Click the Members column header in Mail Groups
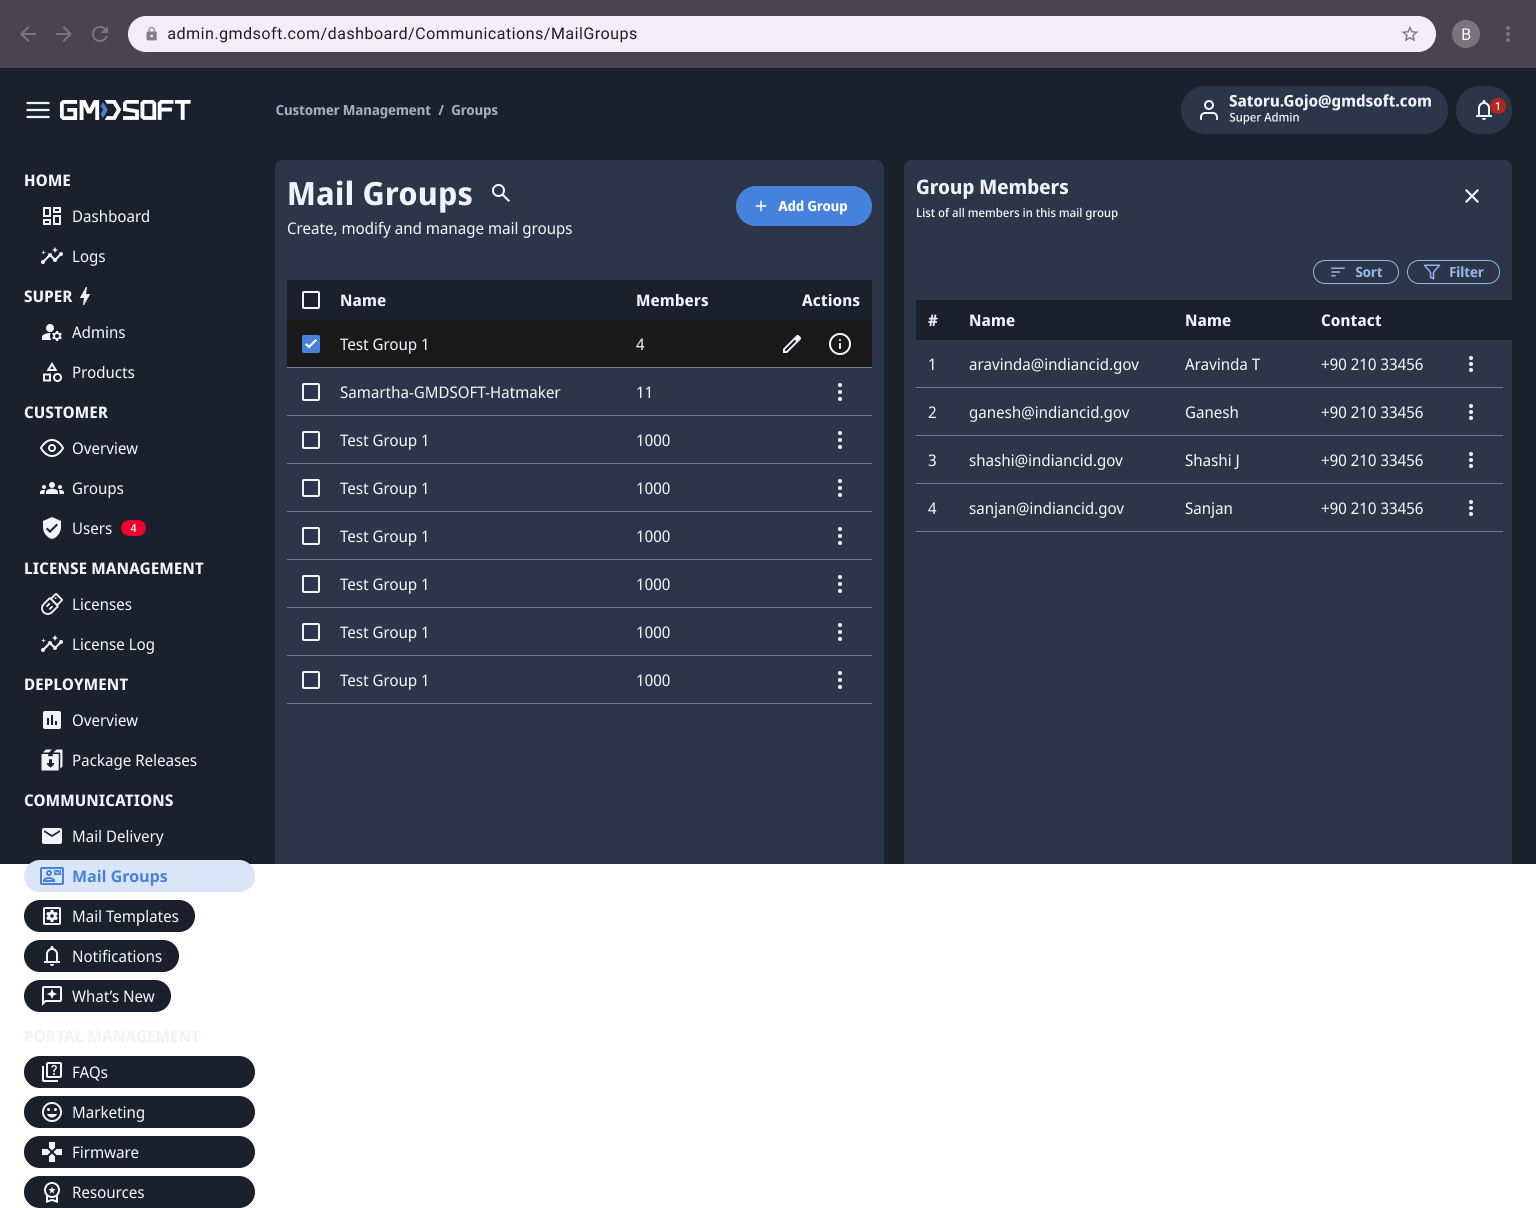This screenshot has width=1536, height=1208. [672, 300]
